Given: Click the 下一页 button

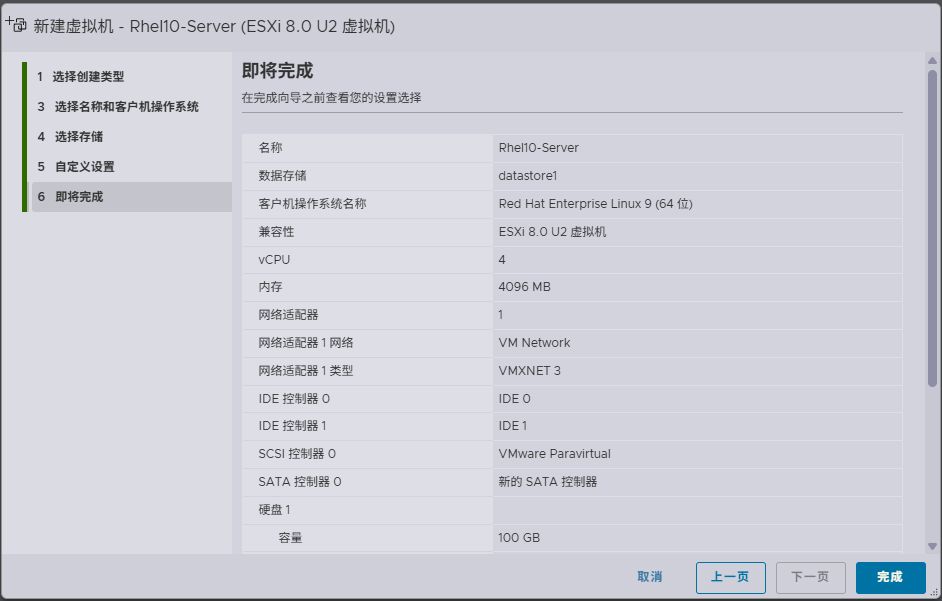Looking at the screenshot, I should (810, 577).
